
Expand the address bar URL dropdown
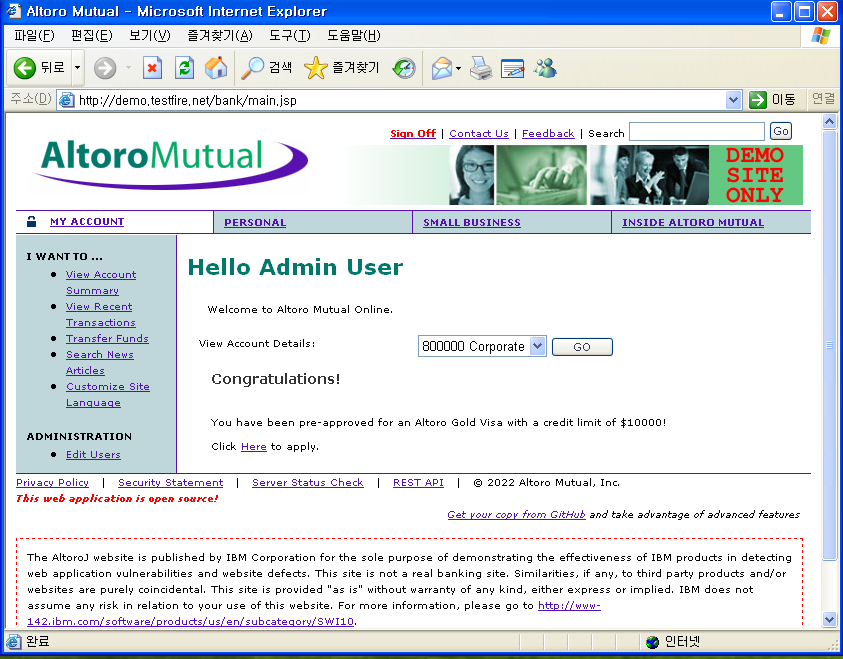click(733, 100)
